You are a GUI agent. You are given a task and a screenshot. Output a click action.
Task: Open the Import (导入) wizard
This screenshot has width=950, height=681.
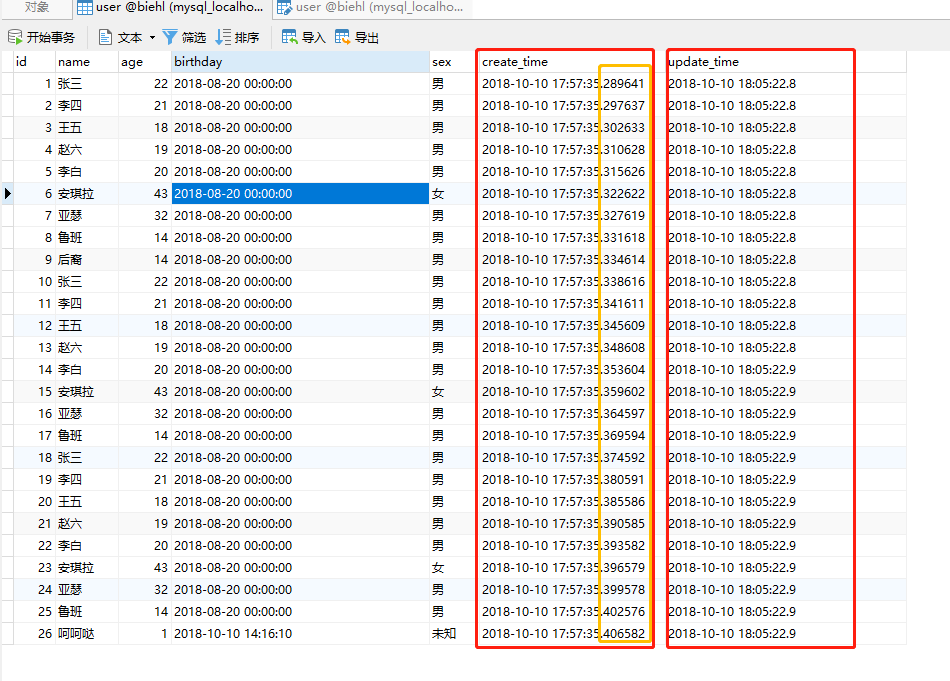point(290,37)
